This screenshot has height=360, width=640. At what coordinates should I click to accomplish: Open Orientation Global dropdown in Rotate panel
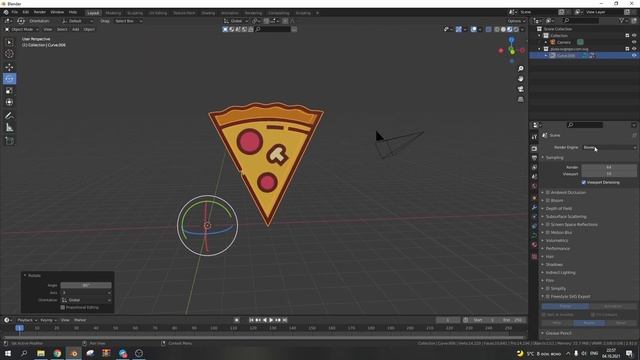86,300
